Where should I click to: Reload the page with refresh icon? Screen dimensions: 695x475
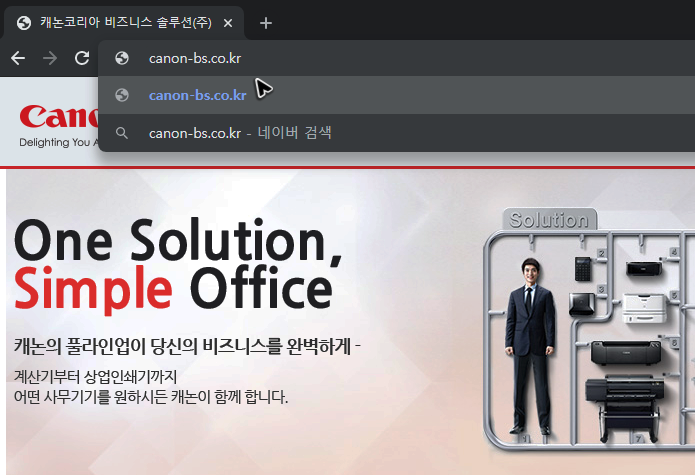click(82, 58)
